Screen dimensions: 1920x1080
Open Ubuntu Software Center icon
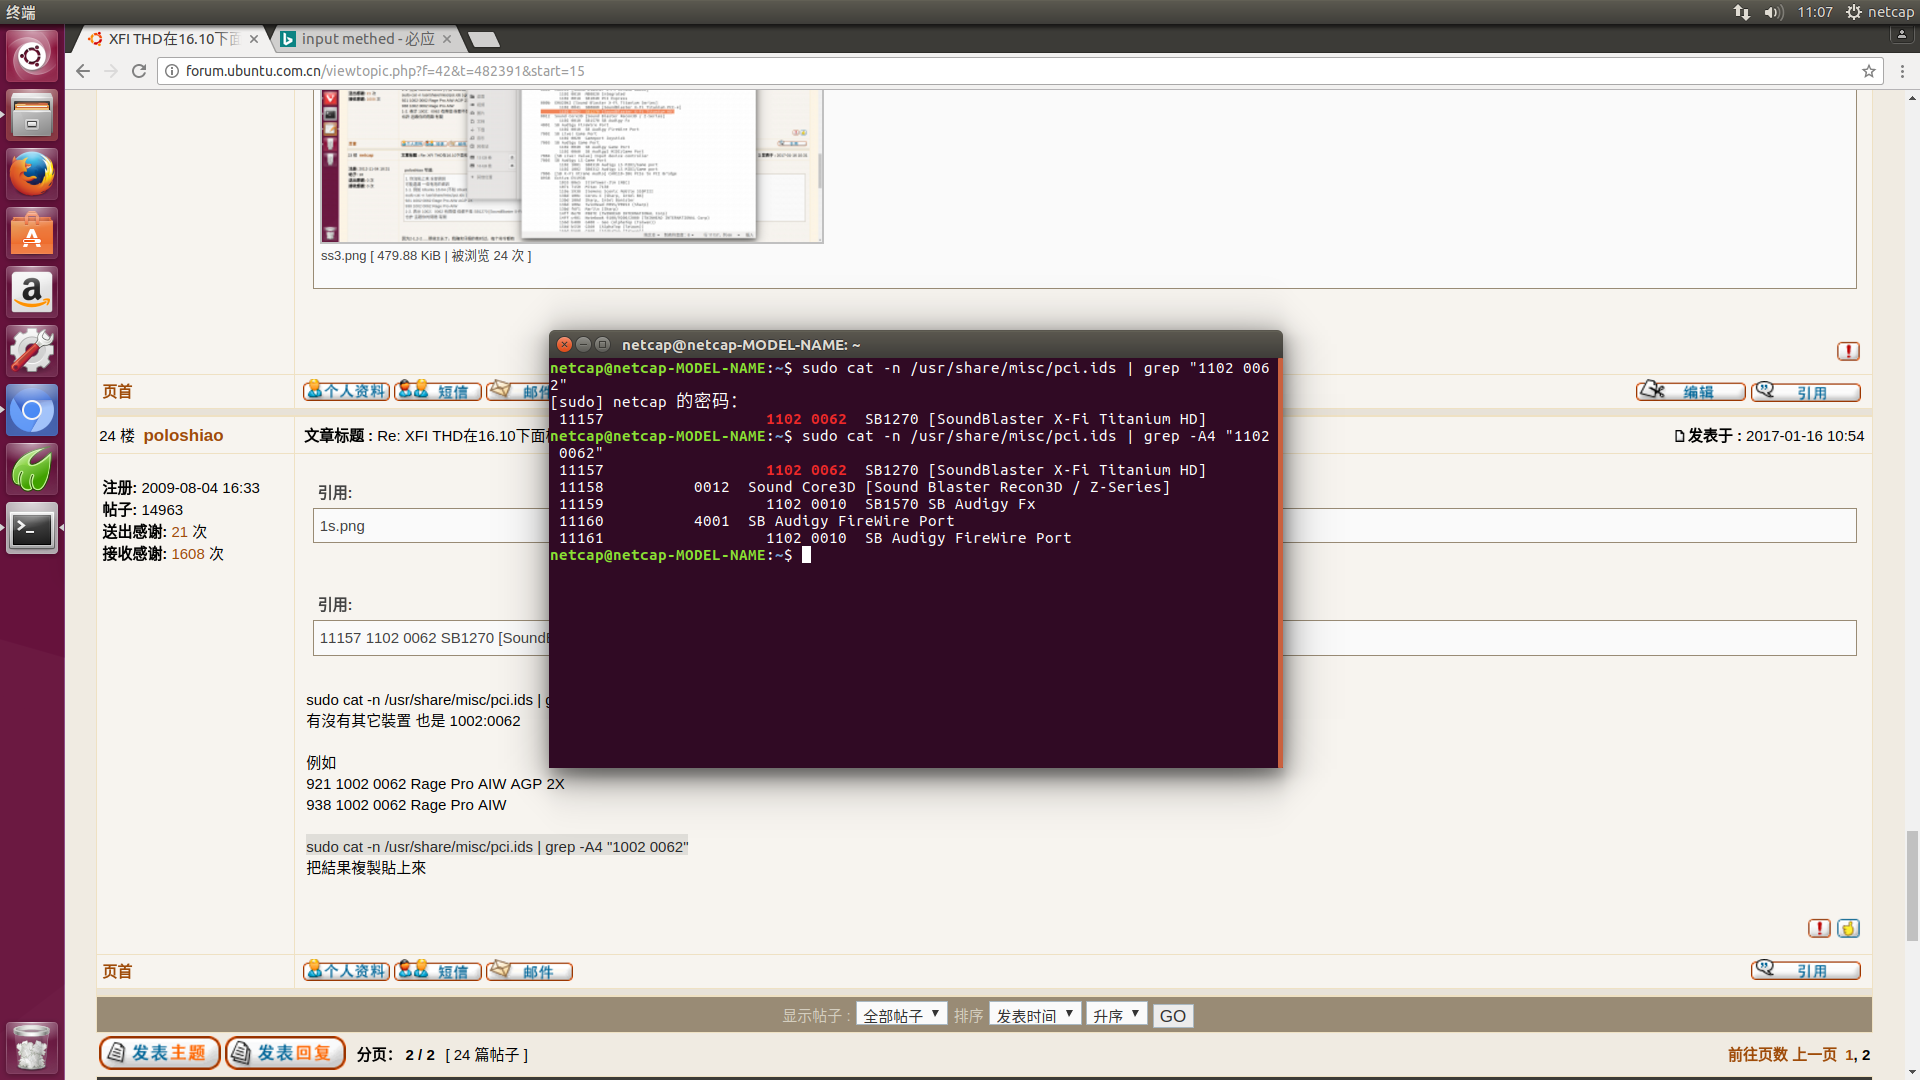tap(32, 233)
